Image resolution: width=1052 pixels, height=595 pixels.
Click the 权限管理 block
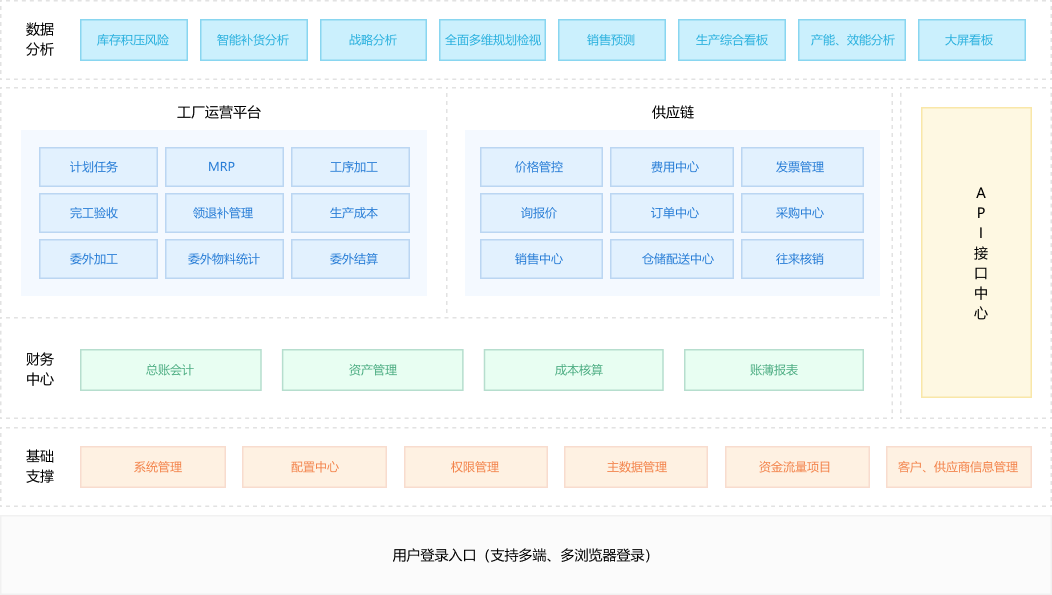point(475,467)
